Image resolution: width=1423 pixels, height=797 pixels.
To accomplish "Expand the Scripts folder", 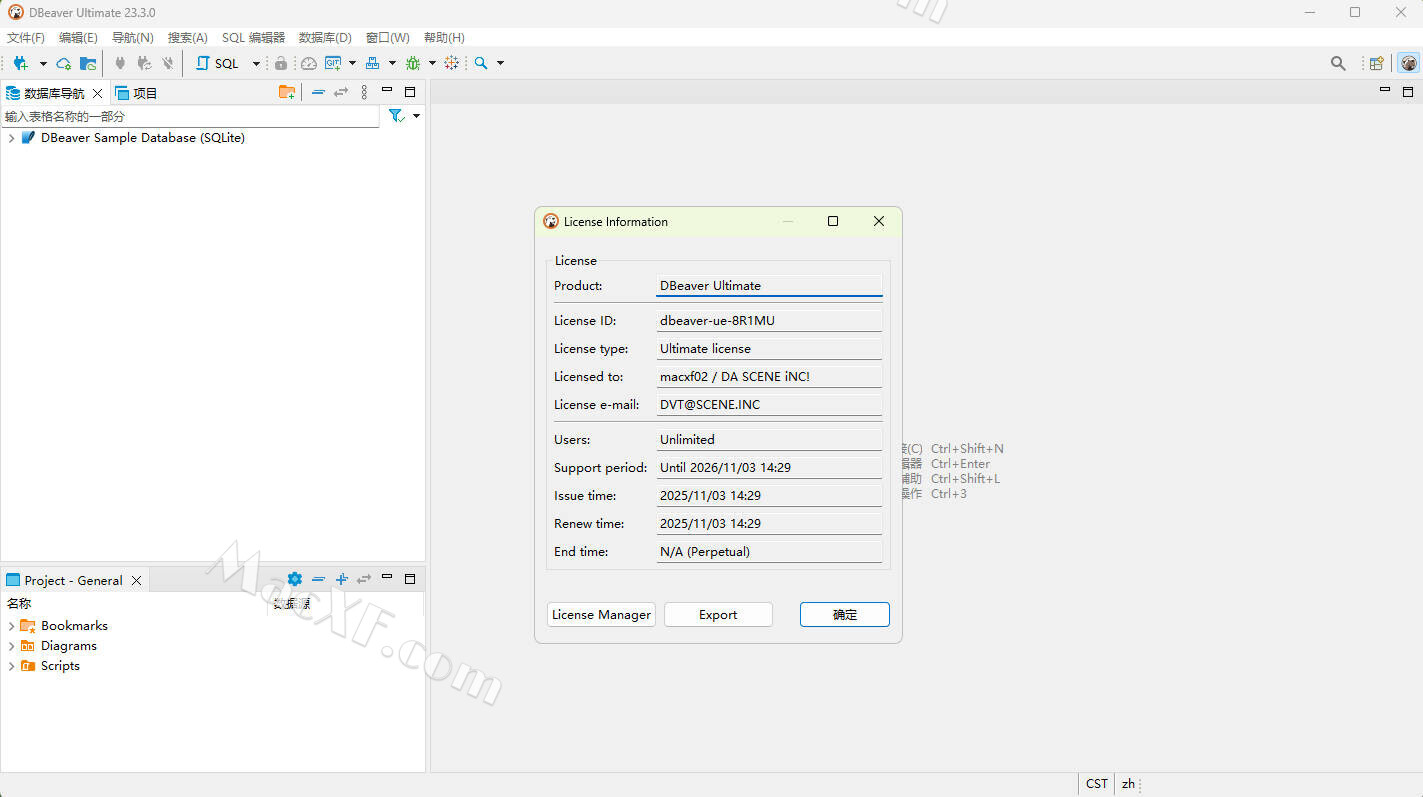I will [x=11, y=666].
